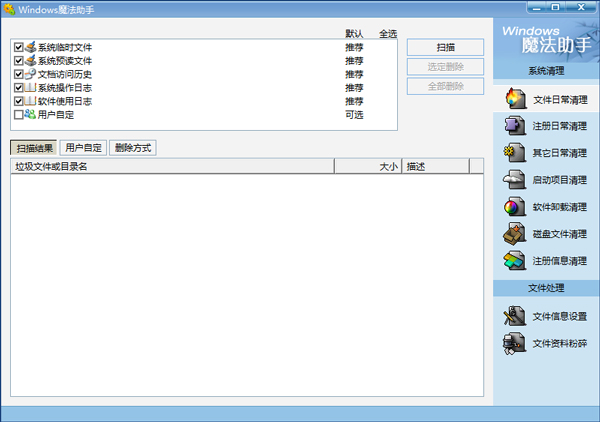Click the 扫描 button
The width and height of the screenshot is (600, 422).
pos(445,47)
